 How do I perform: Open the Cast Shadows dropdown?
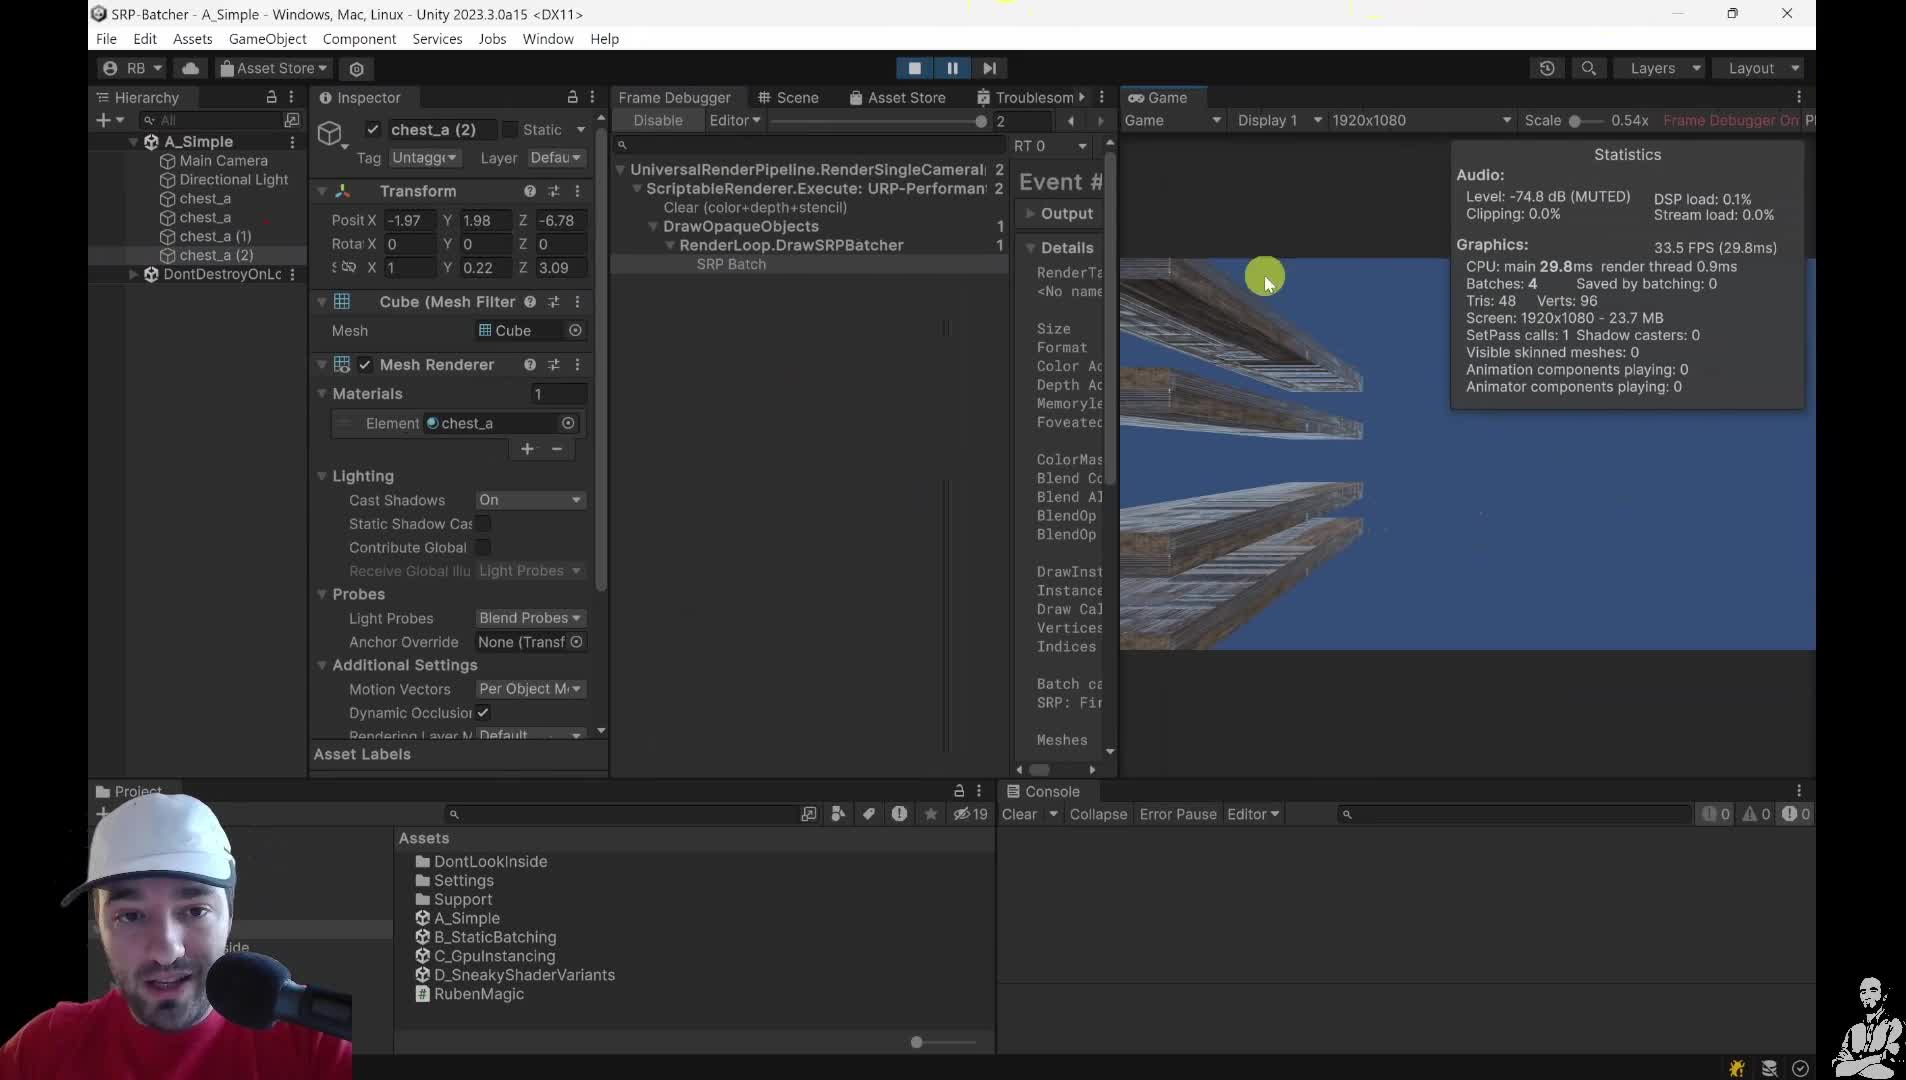(x=529, y=500)
